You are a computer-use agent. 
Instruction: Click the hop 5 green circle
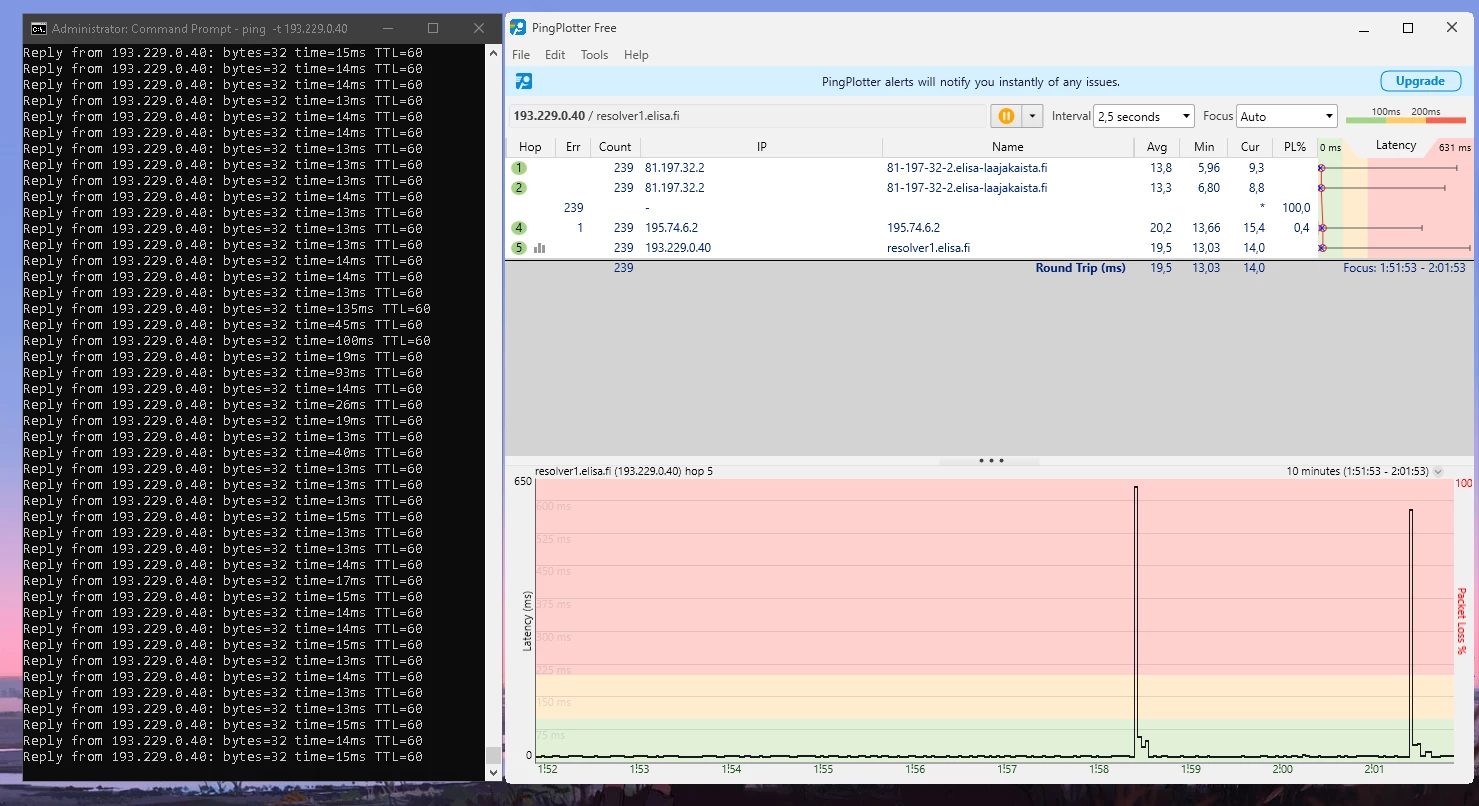click(519, 248)
